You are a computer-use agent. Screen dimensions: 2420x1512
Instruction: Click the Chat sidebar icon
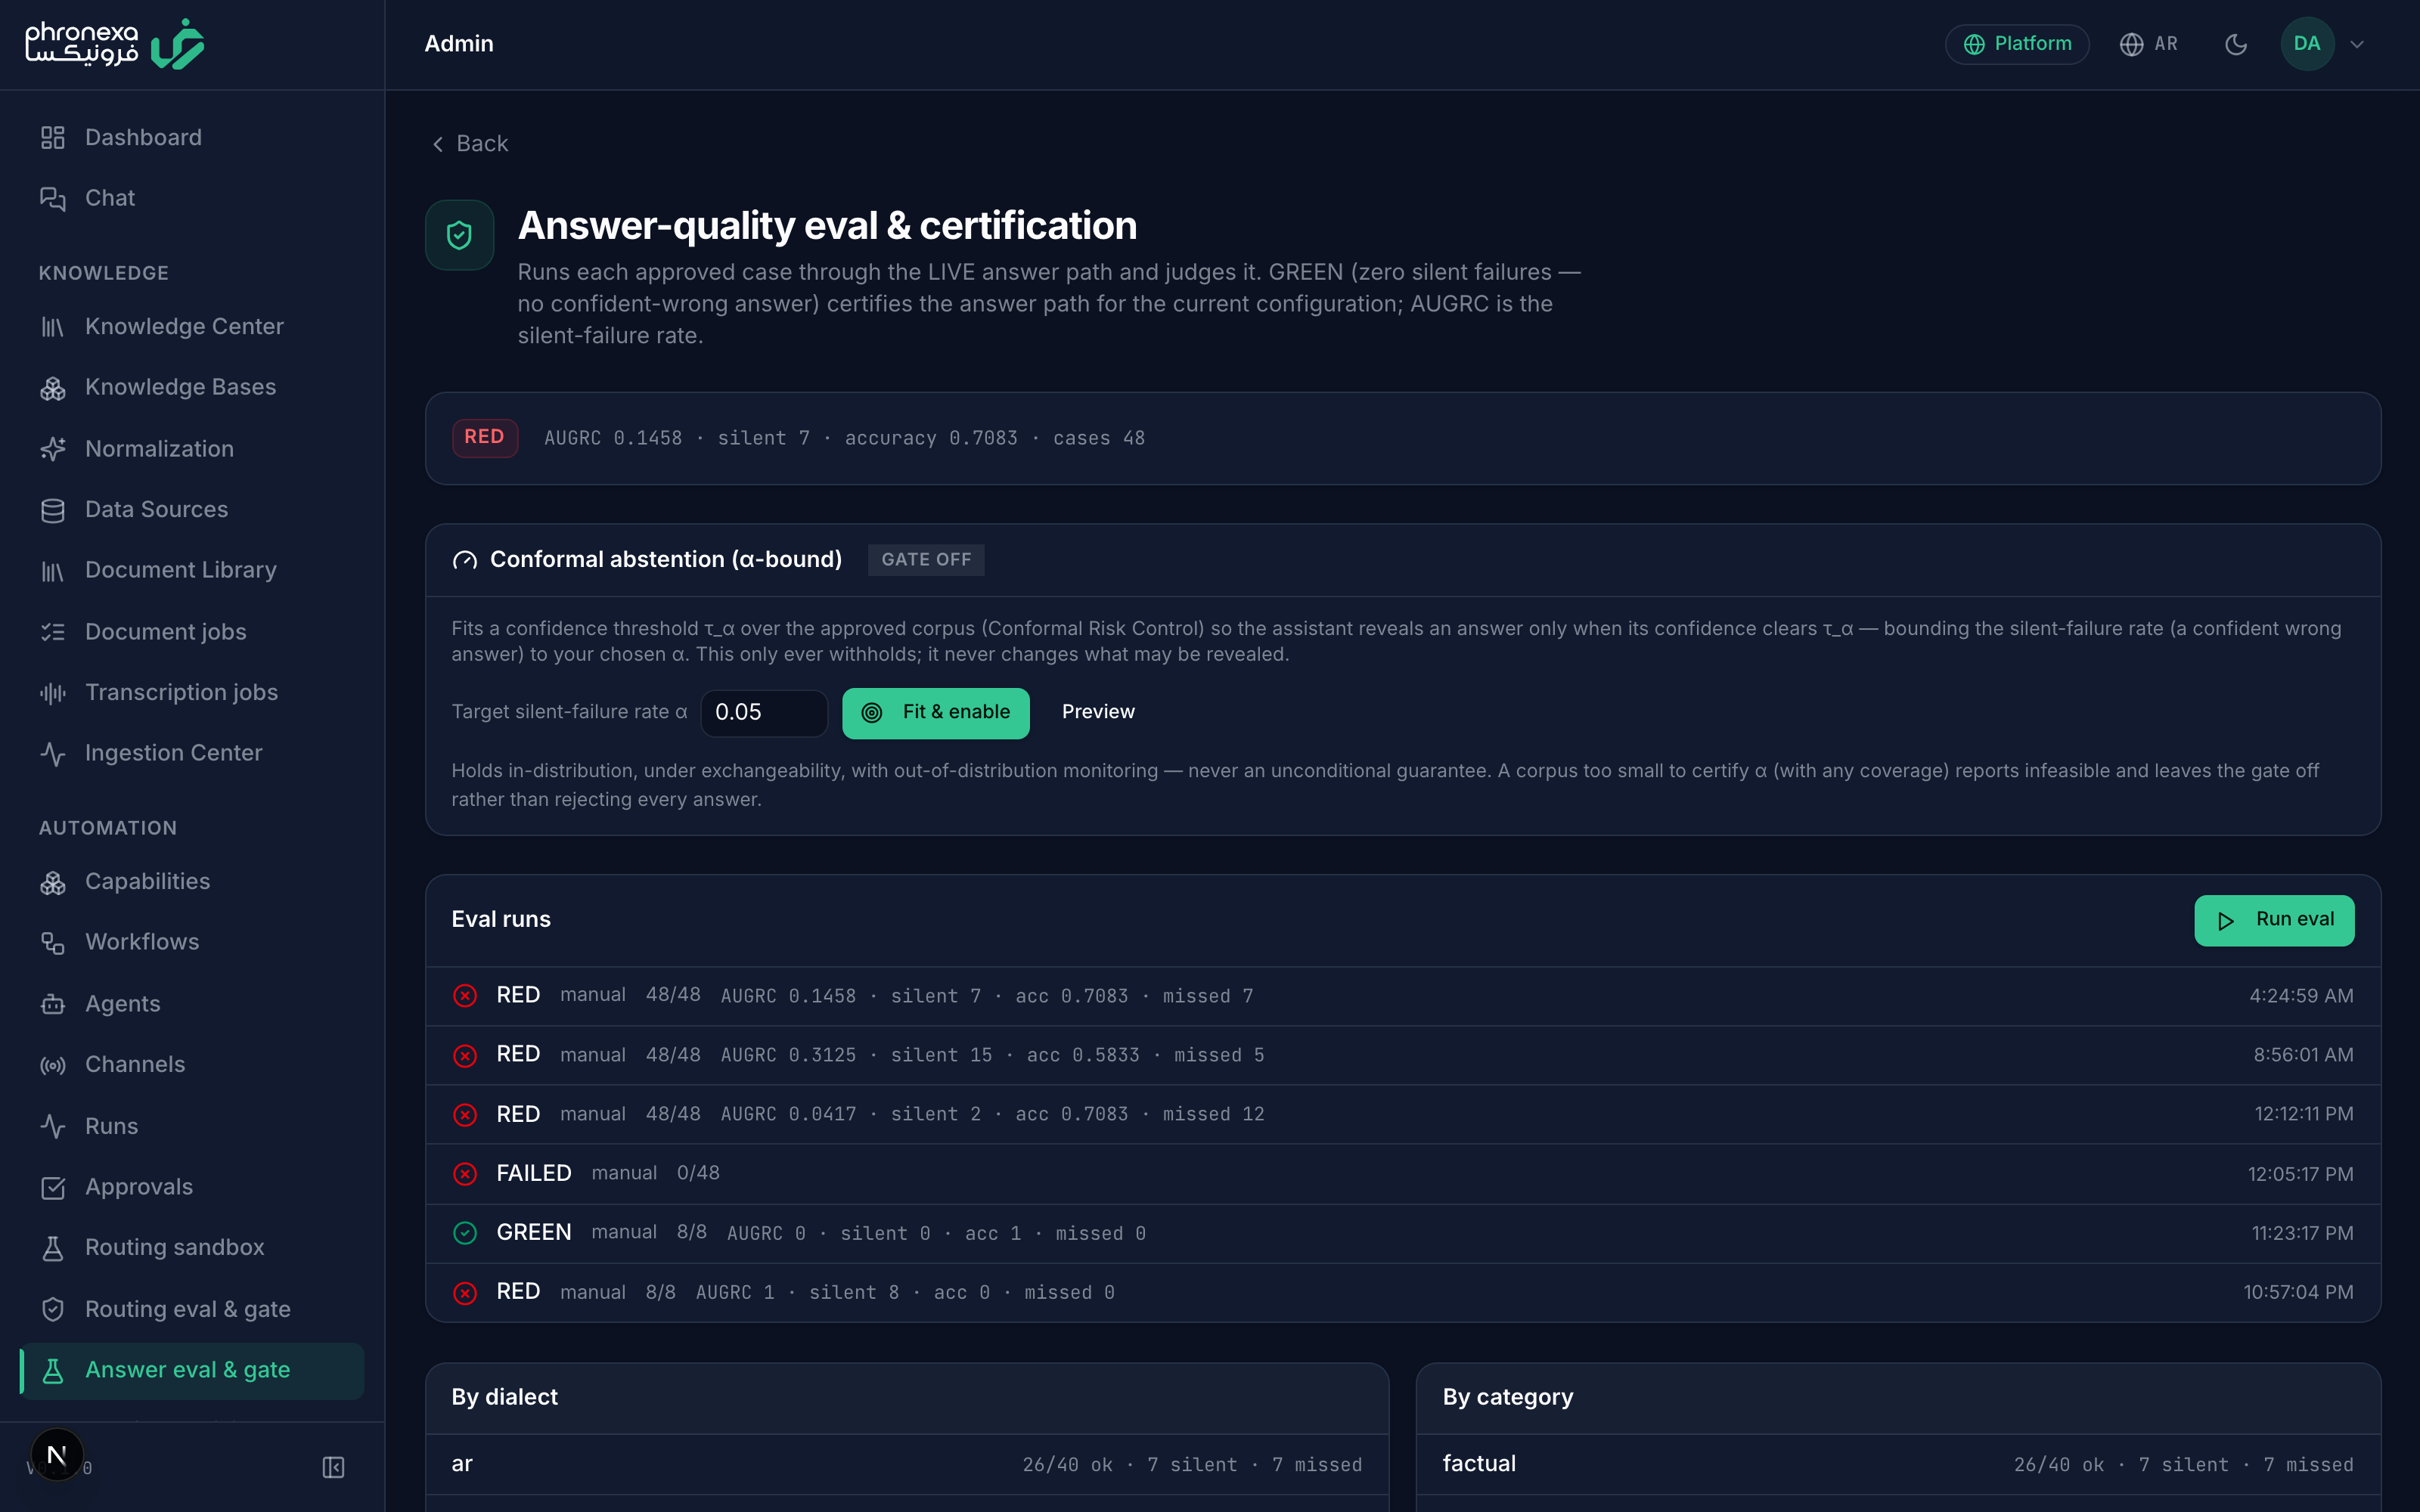point(53,198)
